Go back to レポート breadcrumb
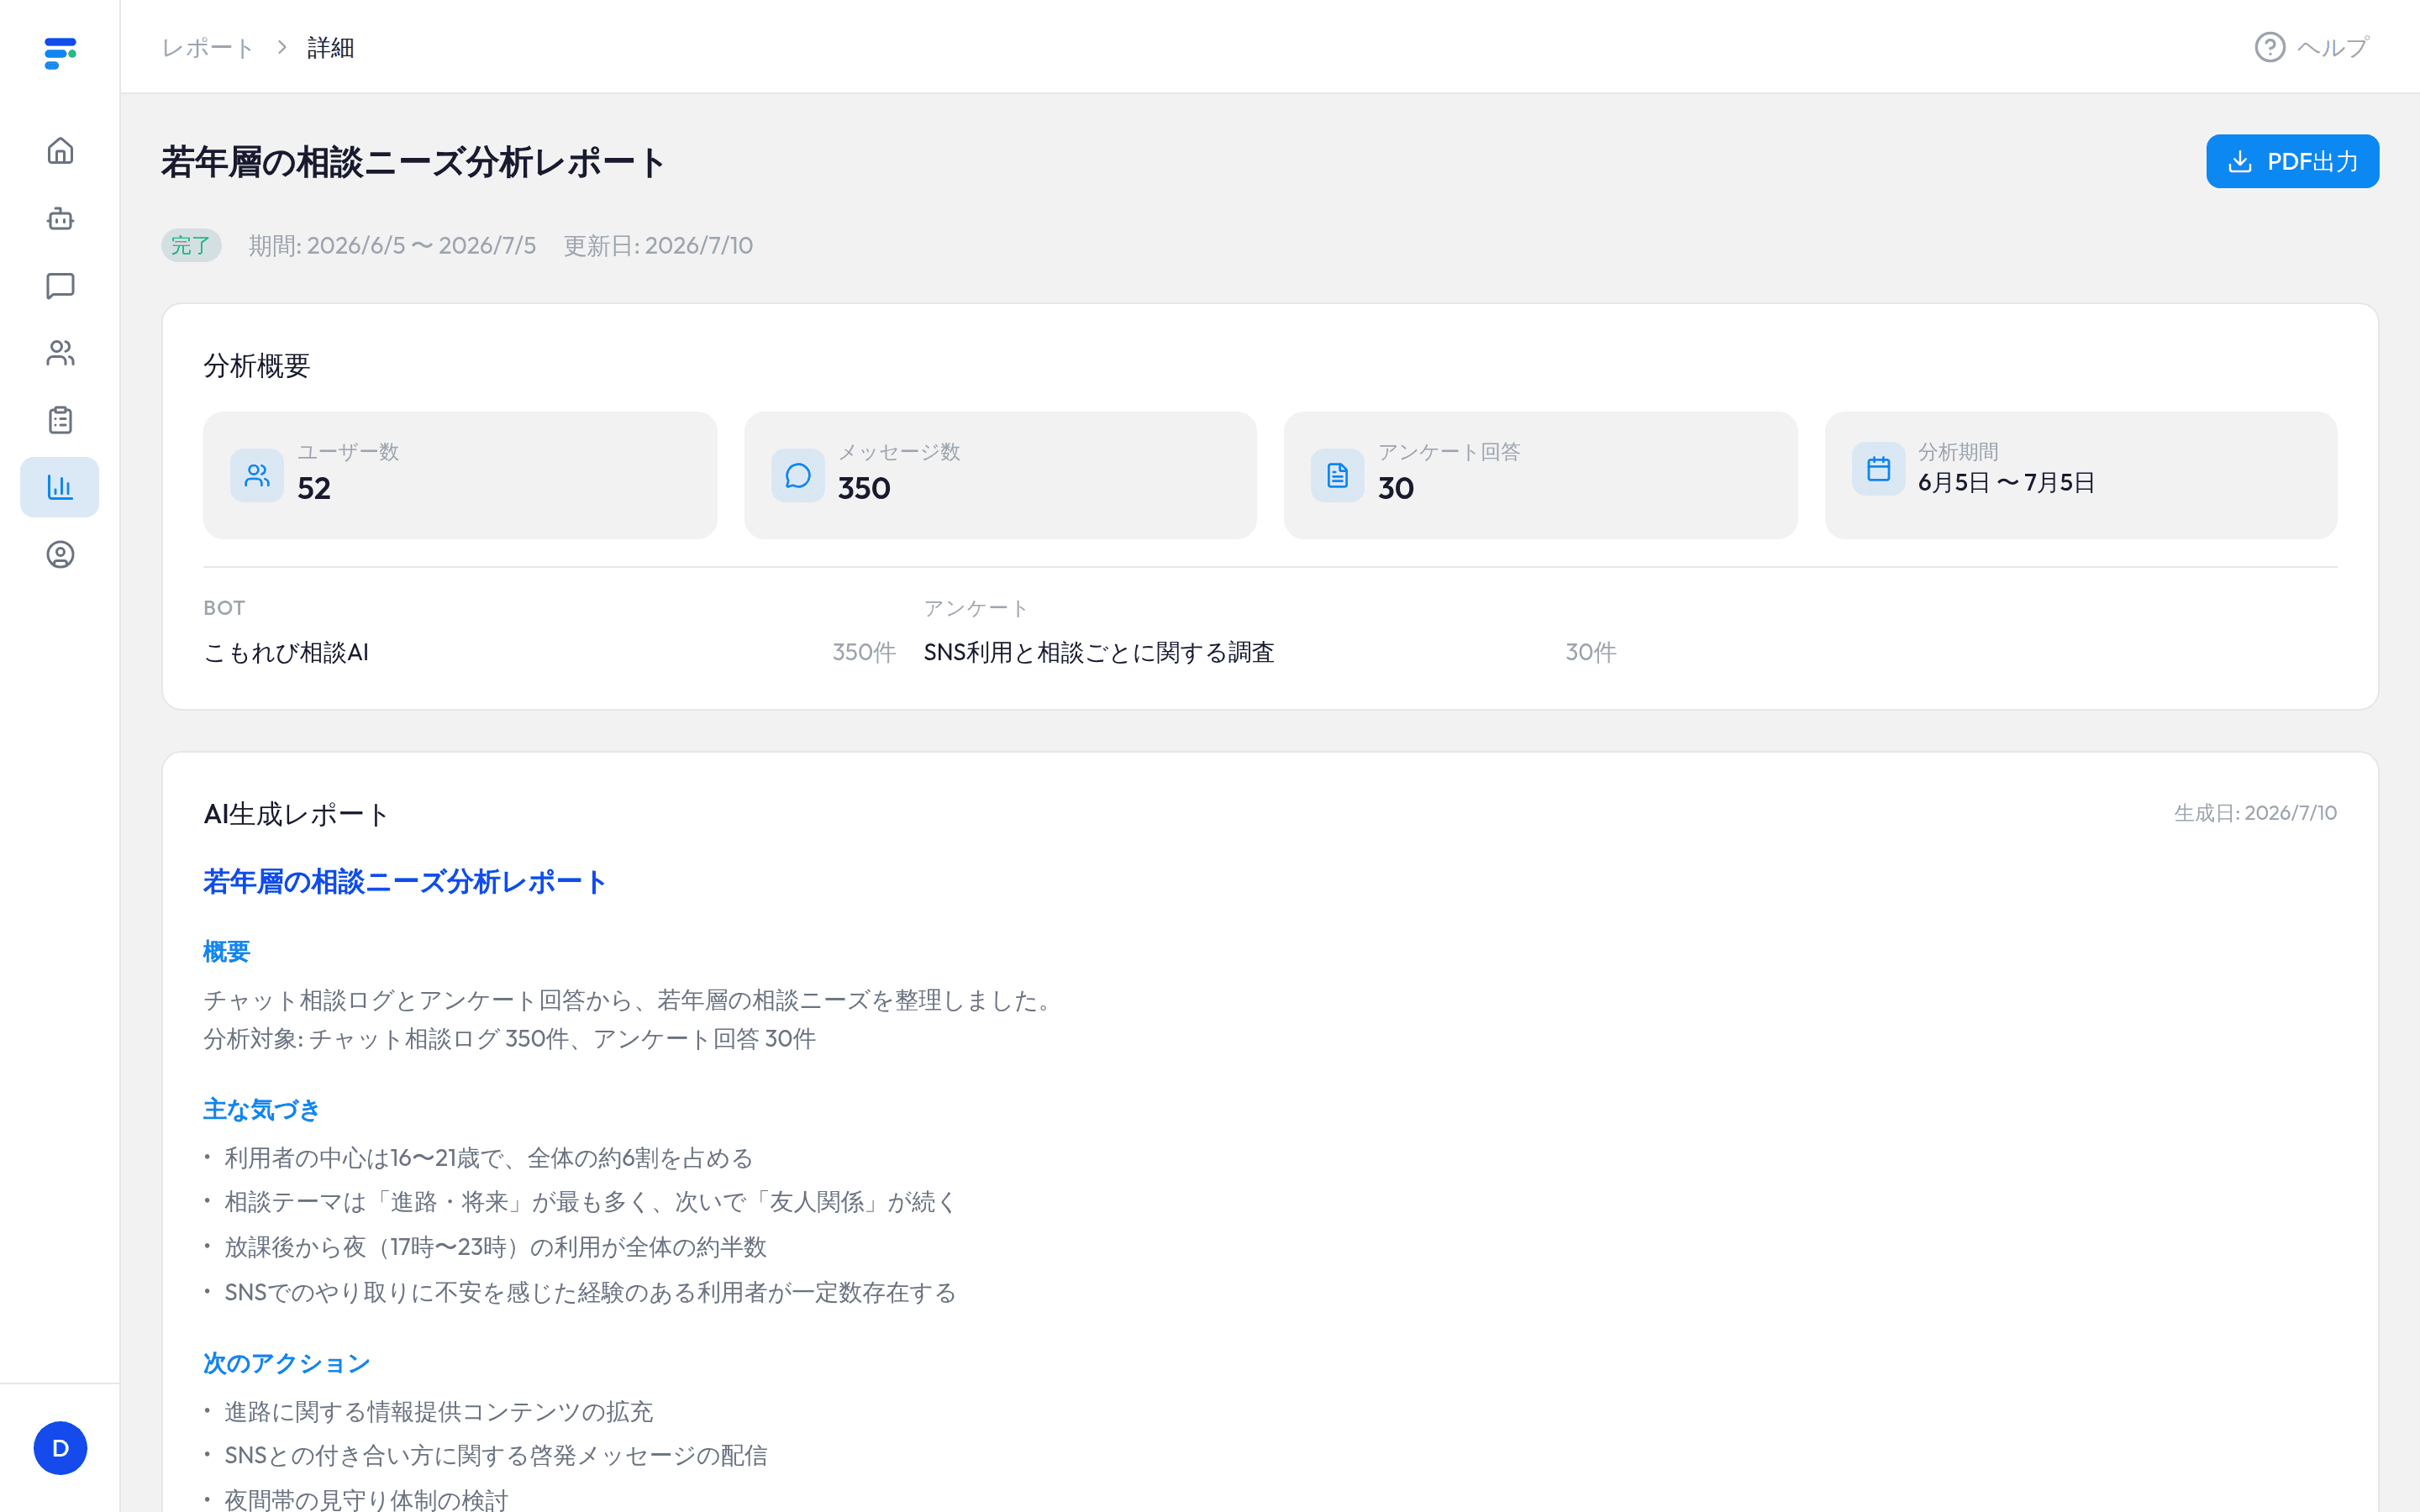 (x=208, y=47)
